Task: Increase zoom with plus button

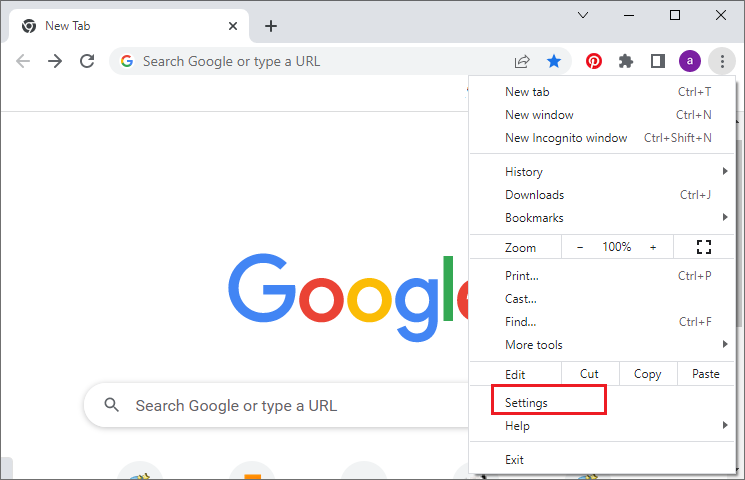Action: tap(653, 247)
